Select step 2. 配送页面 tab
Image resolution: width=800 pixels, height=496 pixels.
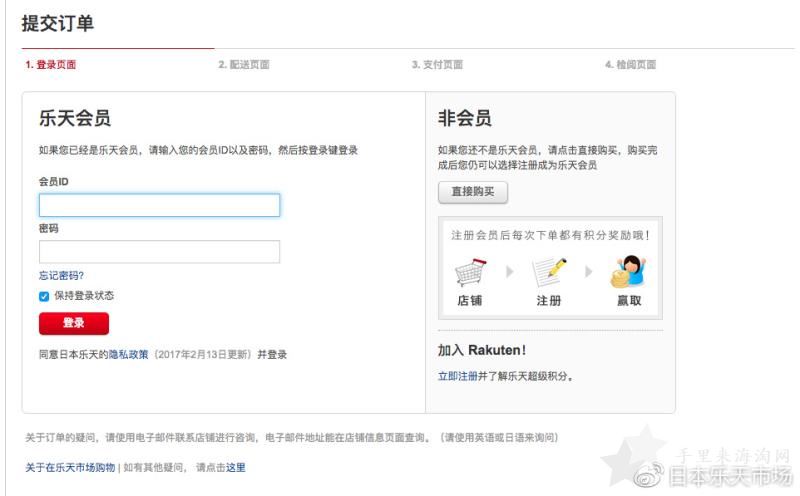coord(244,65)
